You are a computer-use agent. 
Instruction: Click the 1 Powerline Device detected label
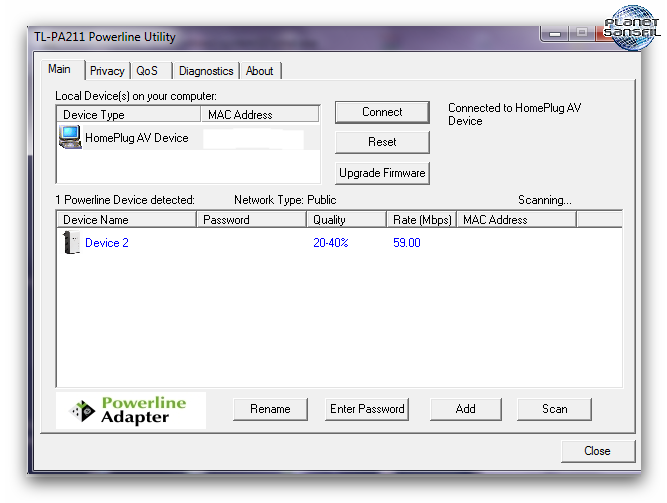click(x=125, y=200)
